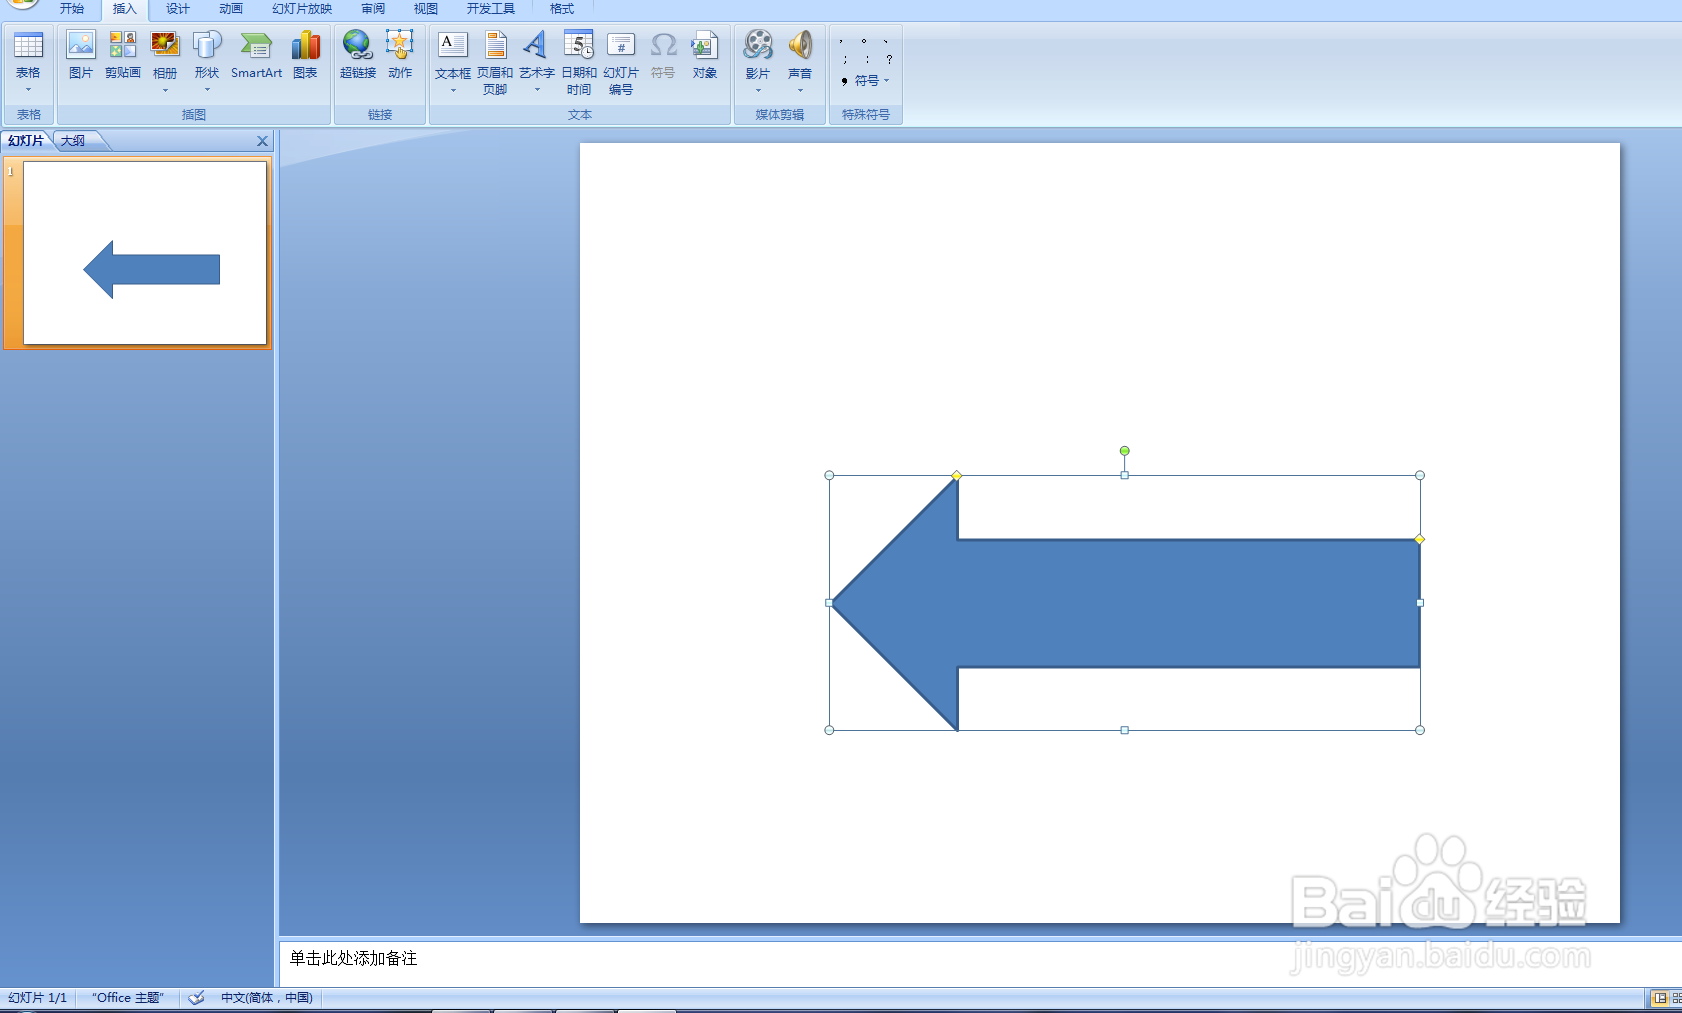Click the green rotation handle of the arrow
Image resolution: width=1682 pixels, height=1013 pixels.
point(1124,451)
